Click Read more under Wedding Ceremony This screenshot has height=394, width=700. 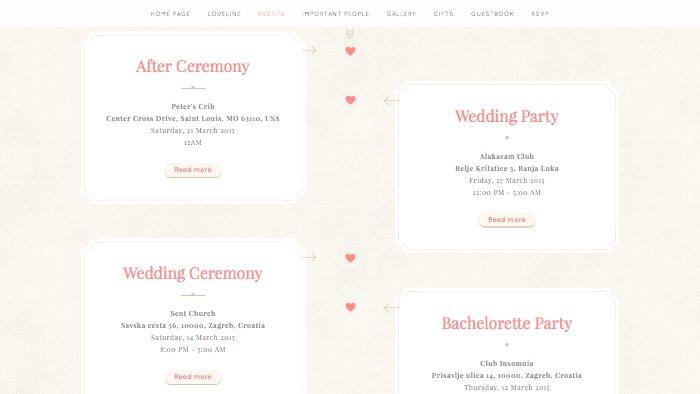pyautogui.click(x=193, y=377)
